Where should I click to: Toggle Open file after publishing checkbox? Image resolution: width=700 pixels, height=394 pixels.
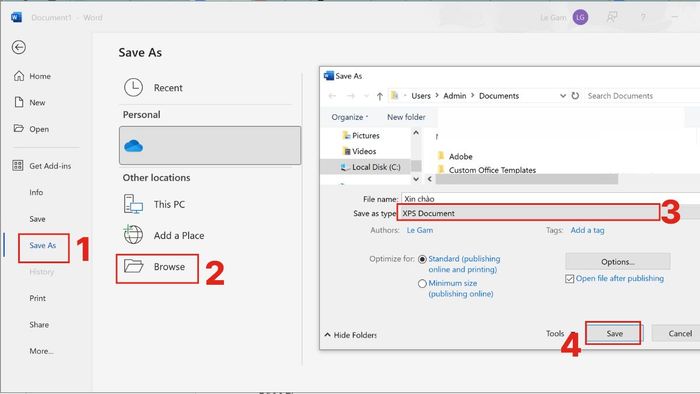[570, 279]
